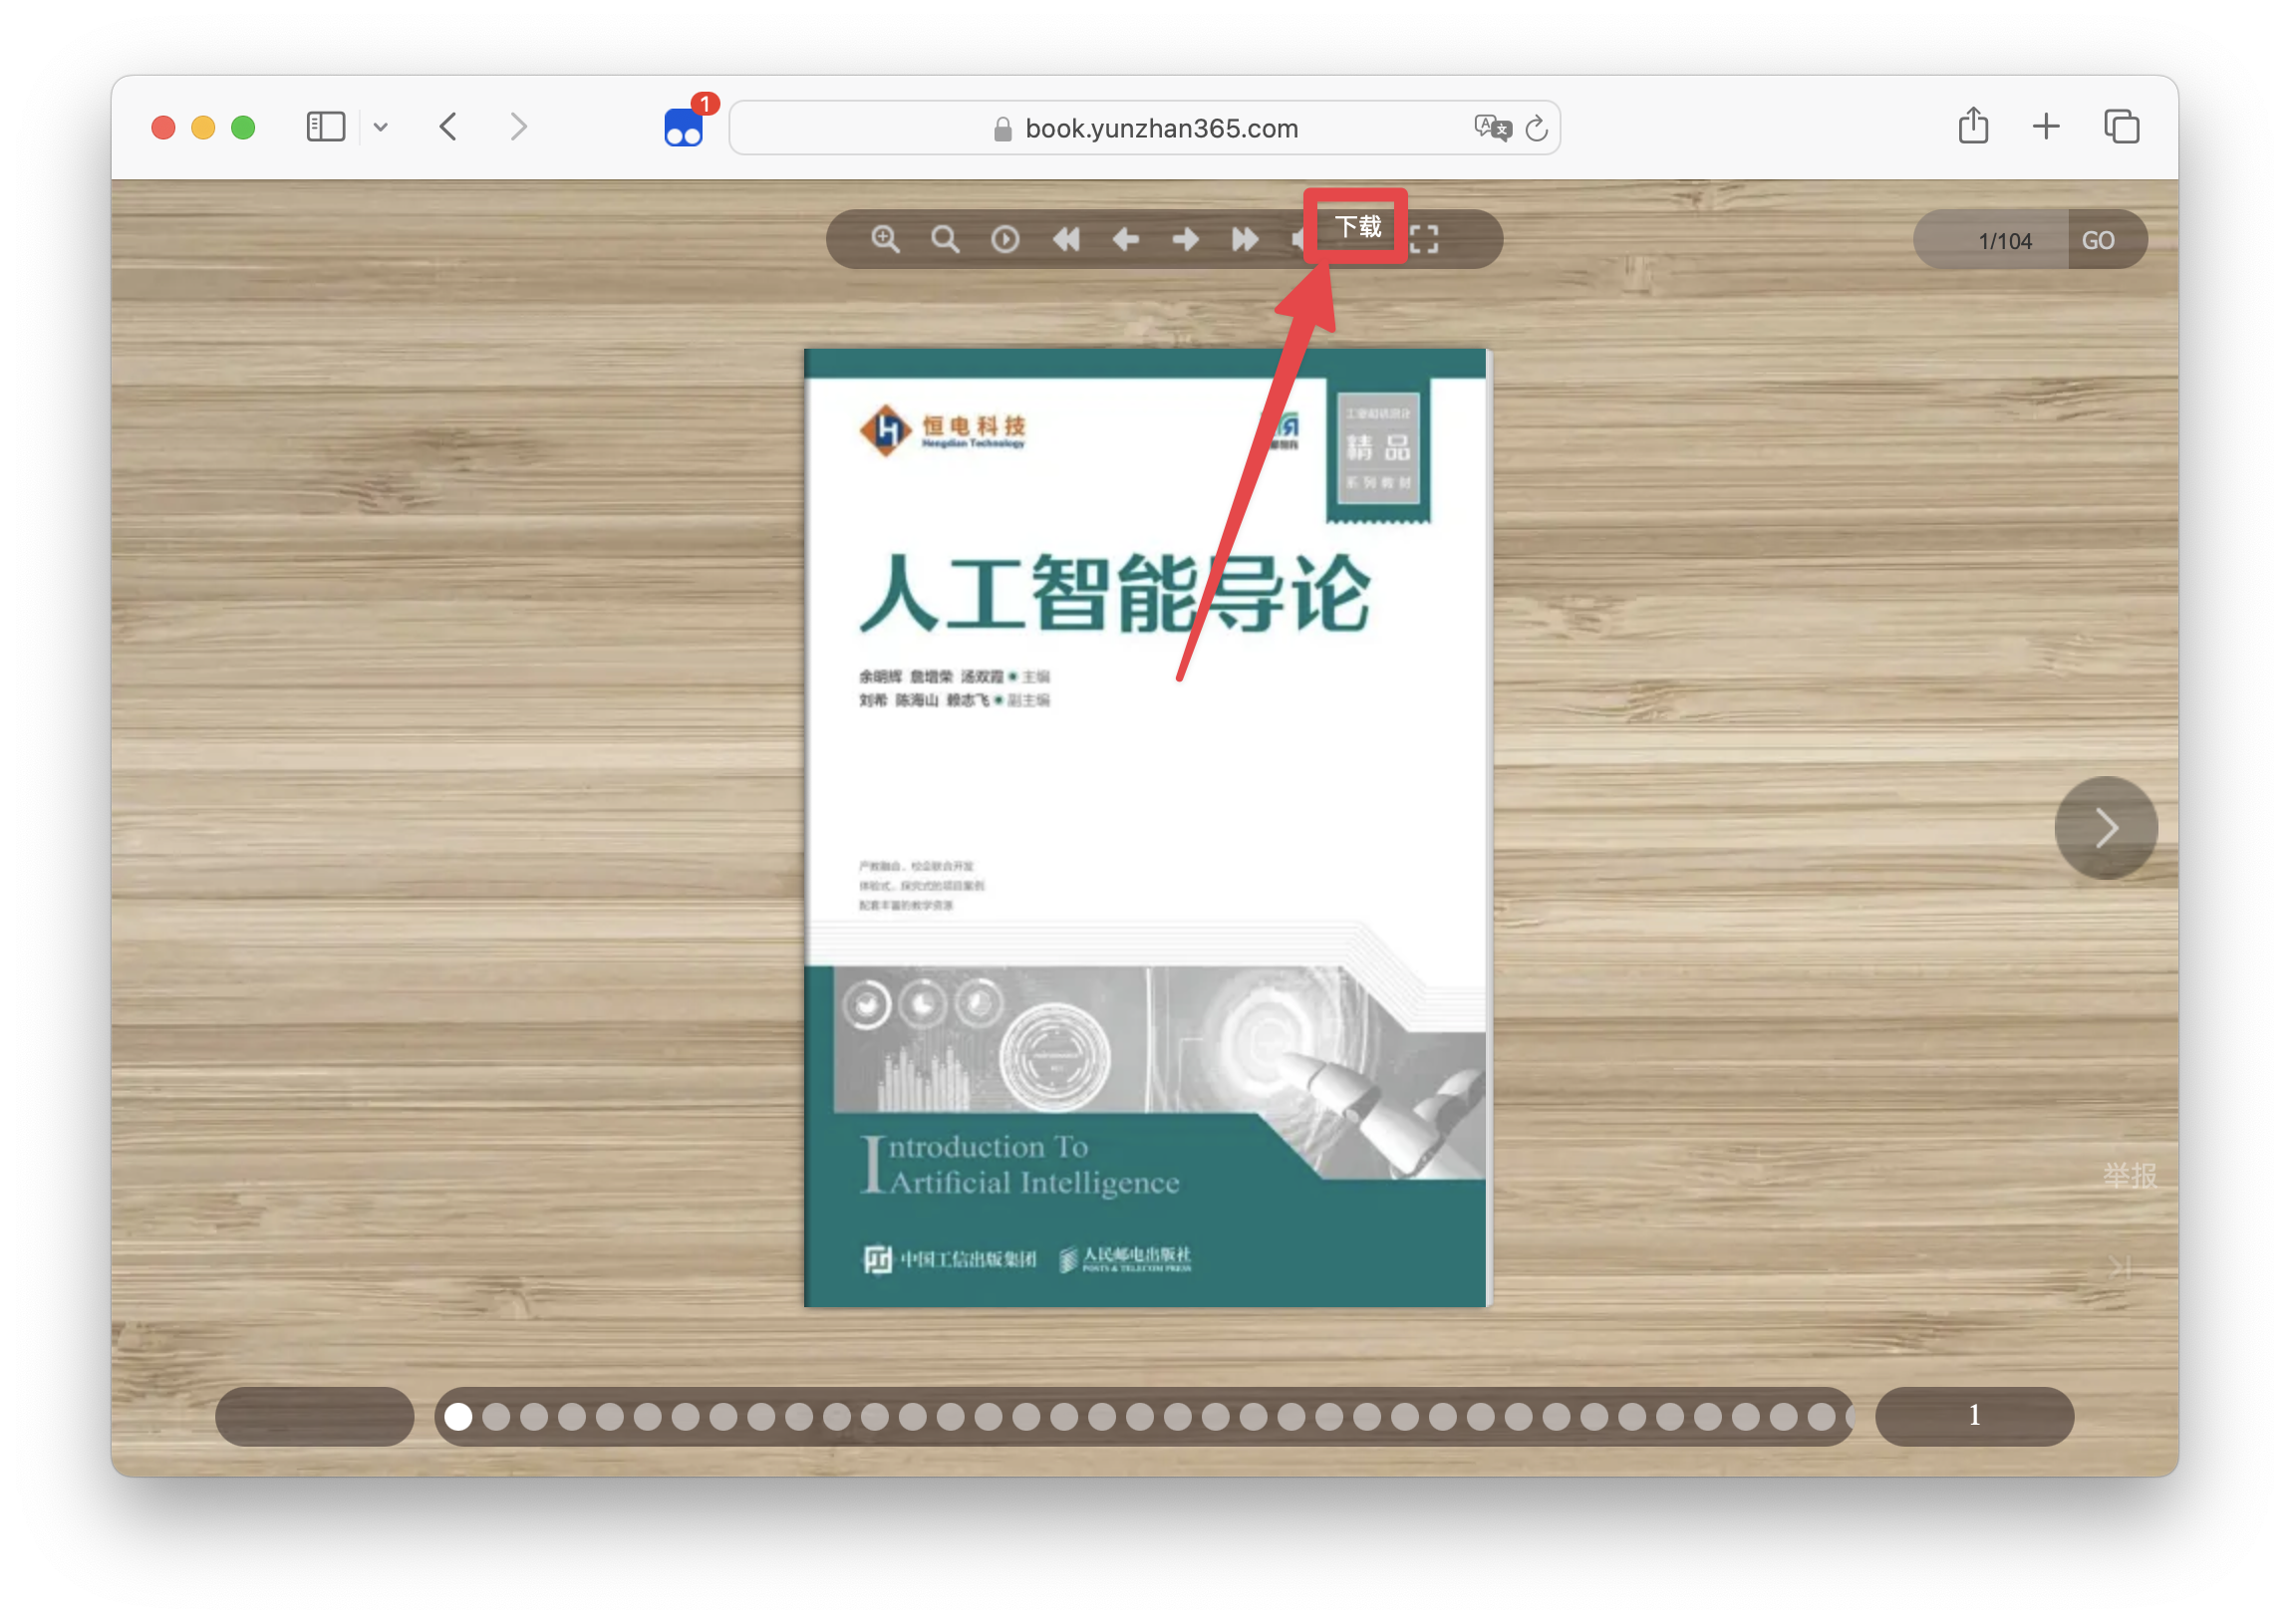Reload the page with the refresh icon
The image size is (2290, 1624).
click(x=1537, y=128)
